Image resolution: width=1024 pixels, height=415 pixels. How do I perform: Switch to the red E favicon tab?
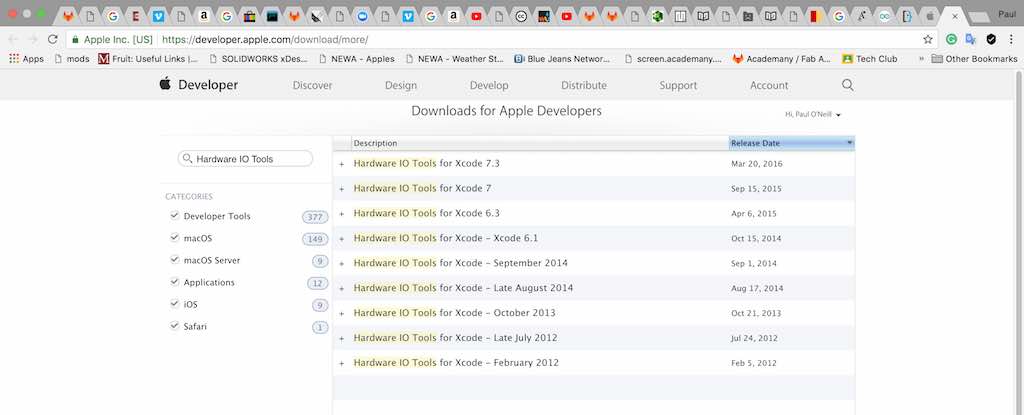pos(135,16)
